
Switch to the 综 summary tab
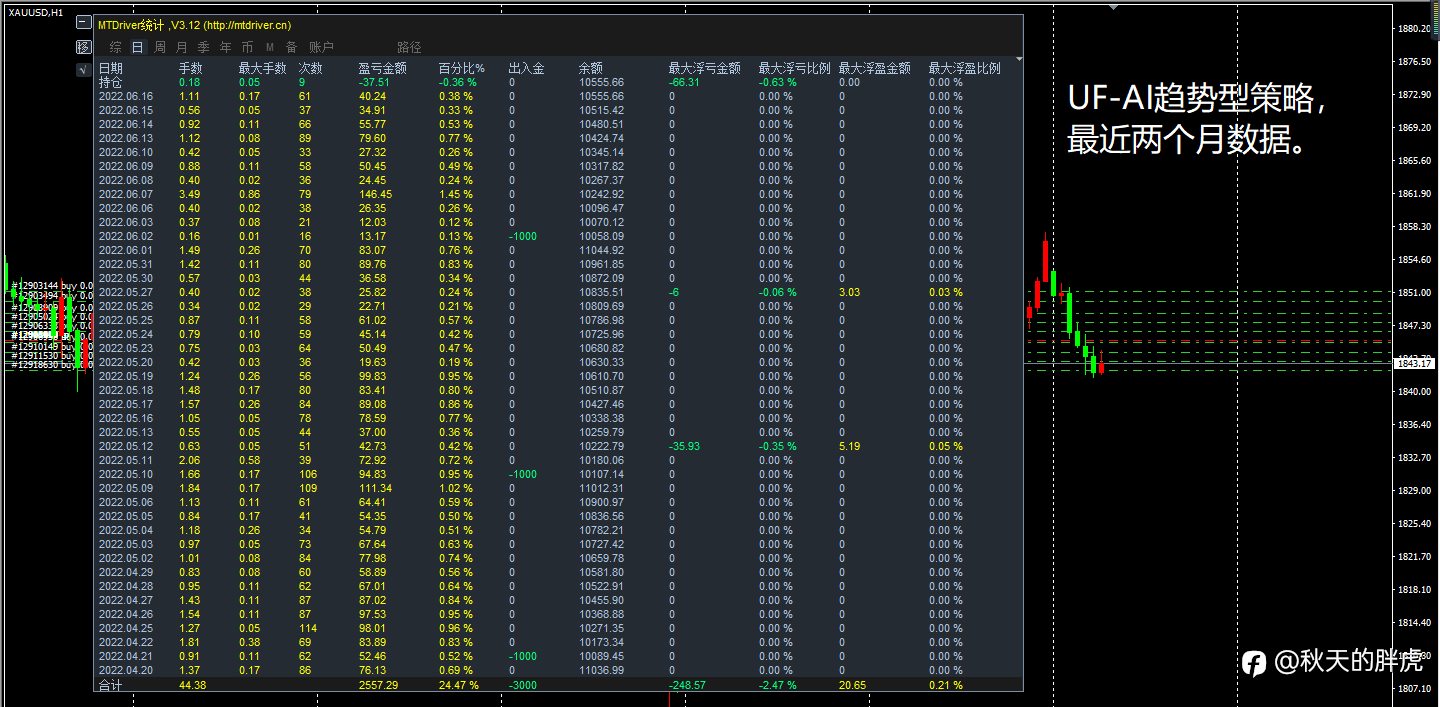click(116, 47)
